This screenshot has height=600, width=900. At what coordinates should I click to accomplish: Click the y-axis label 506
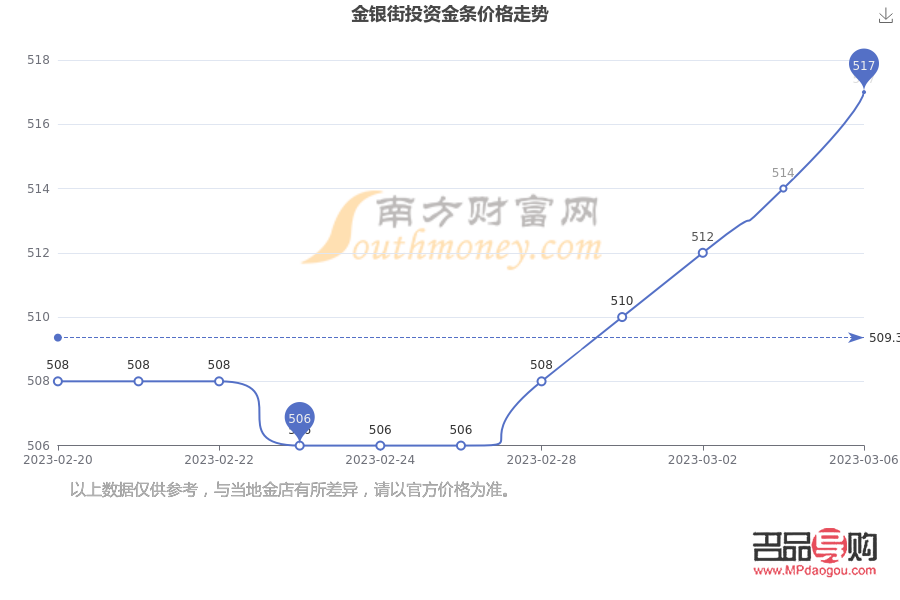click(38, 446)
